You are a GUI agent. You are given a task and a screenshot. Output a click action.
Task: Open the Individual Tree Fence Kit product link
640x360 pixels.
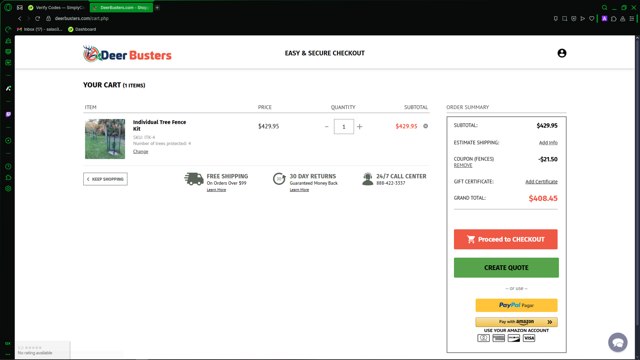[159, 125]
